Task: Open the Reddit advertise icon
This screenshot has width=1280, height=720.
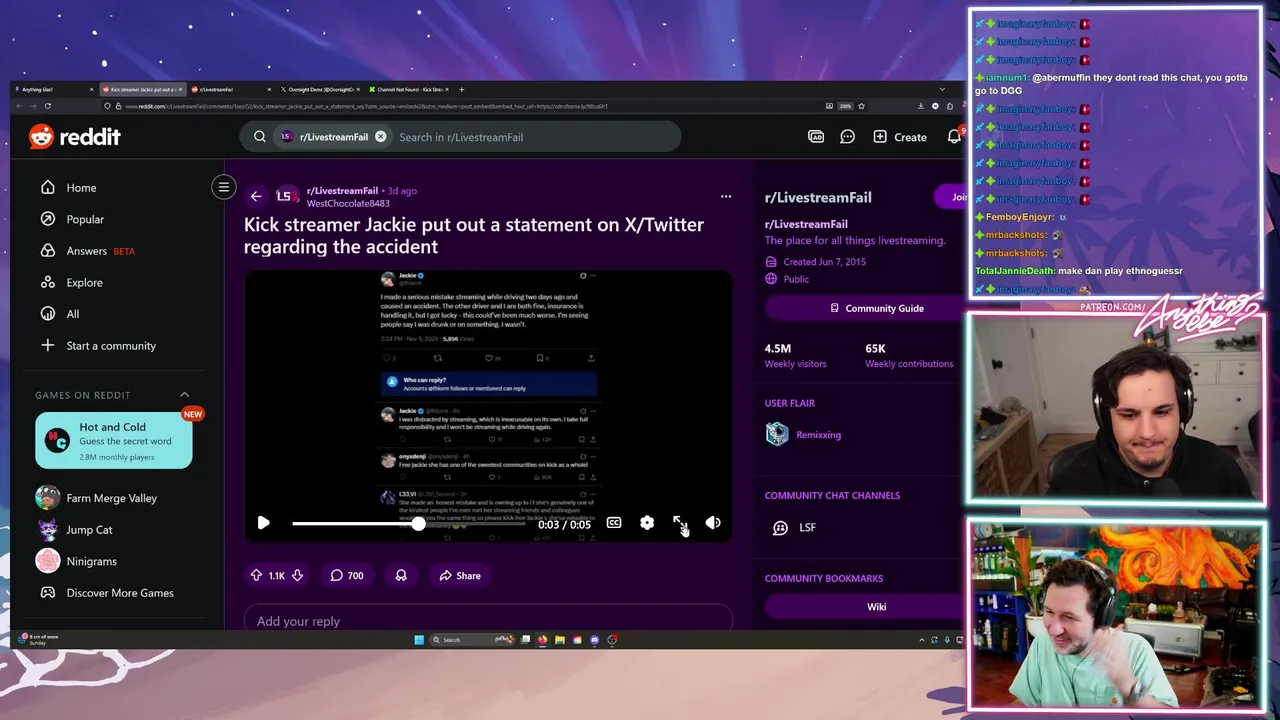Action: 816,137
